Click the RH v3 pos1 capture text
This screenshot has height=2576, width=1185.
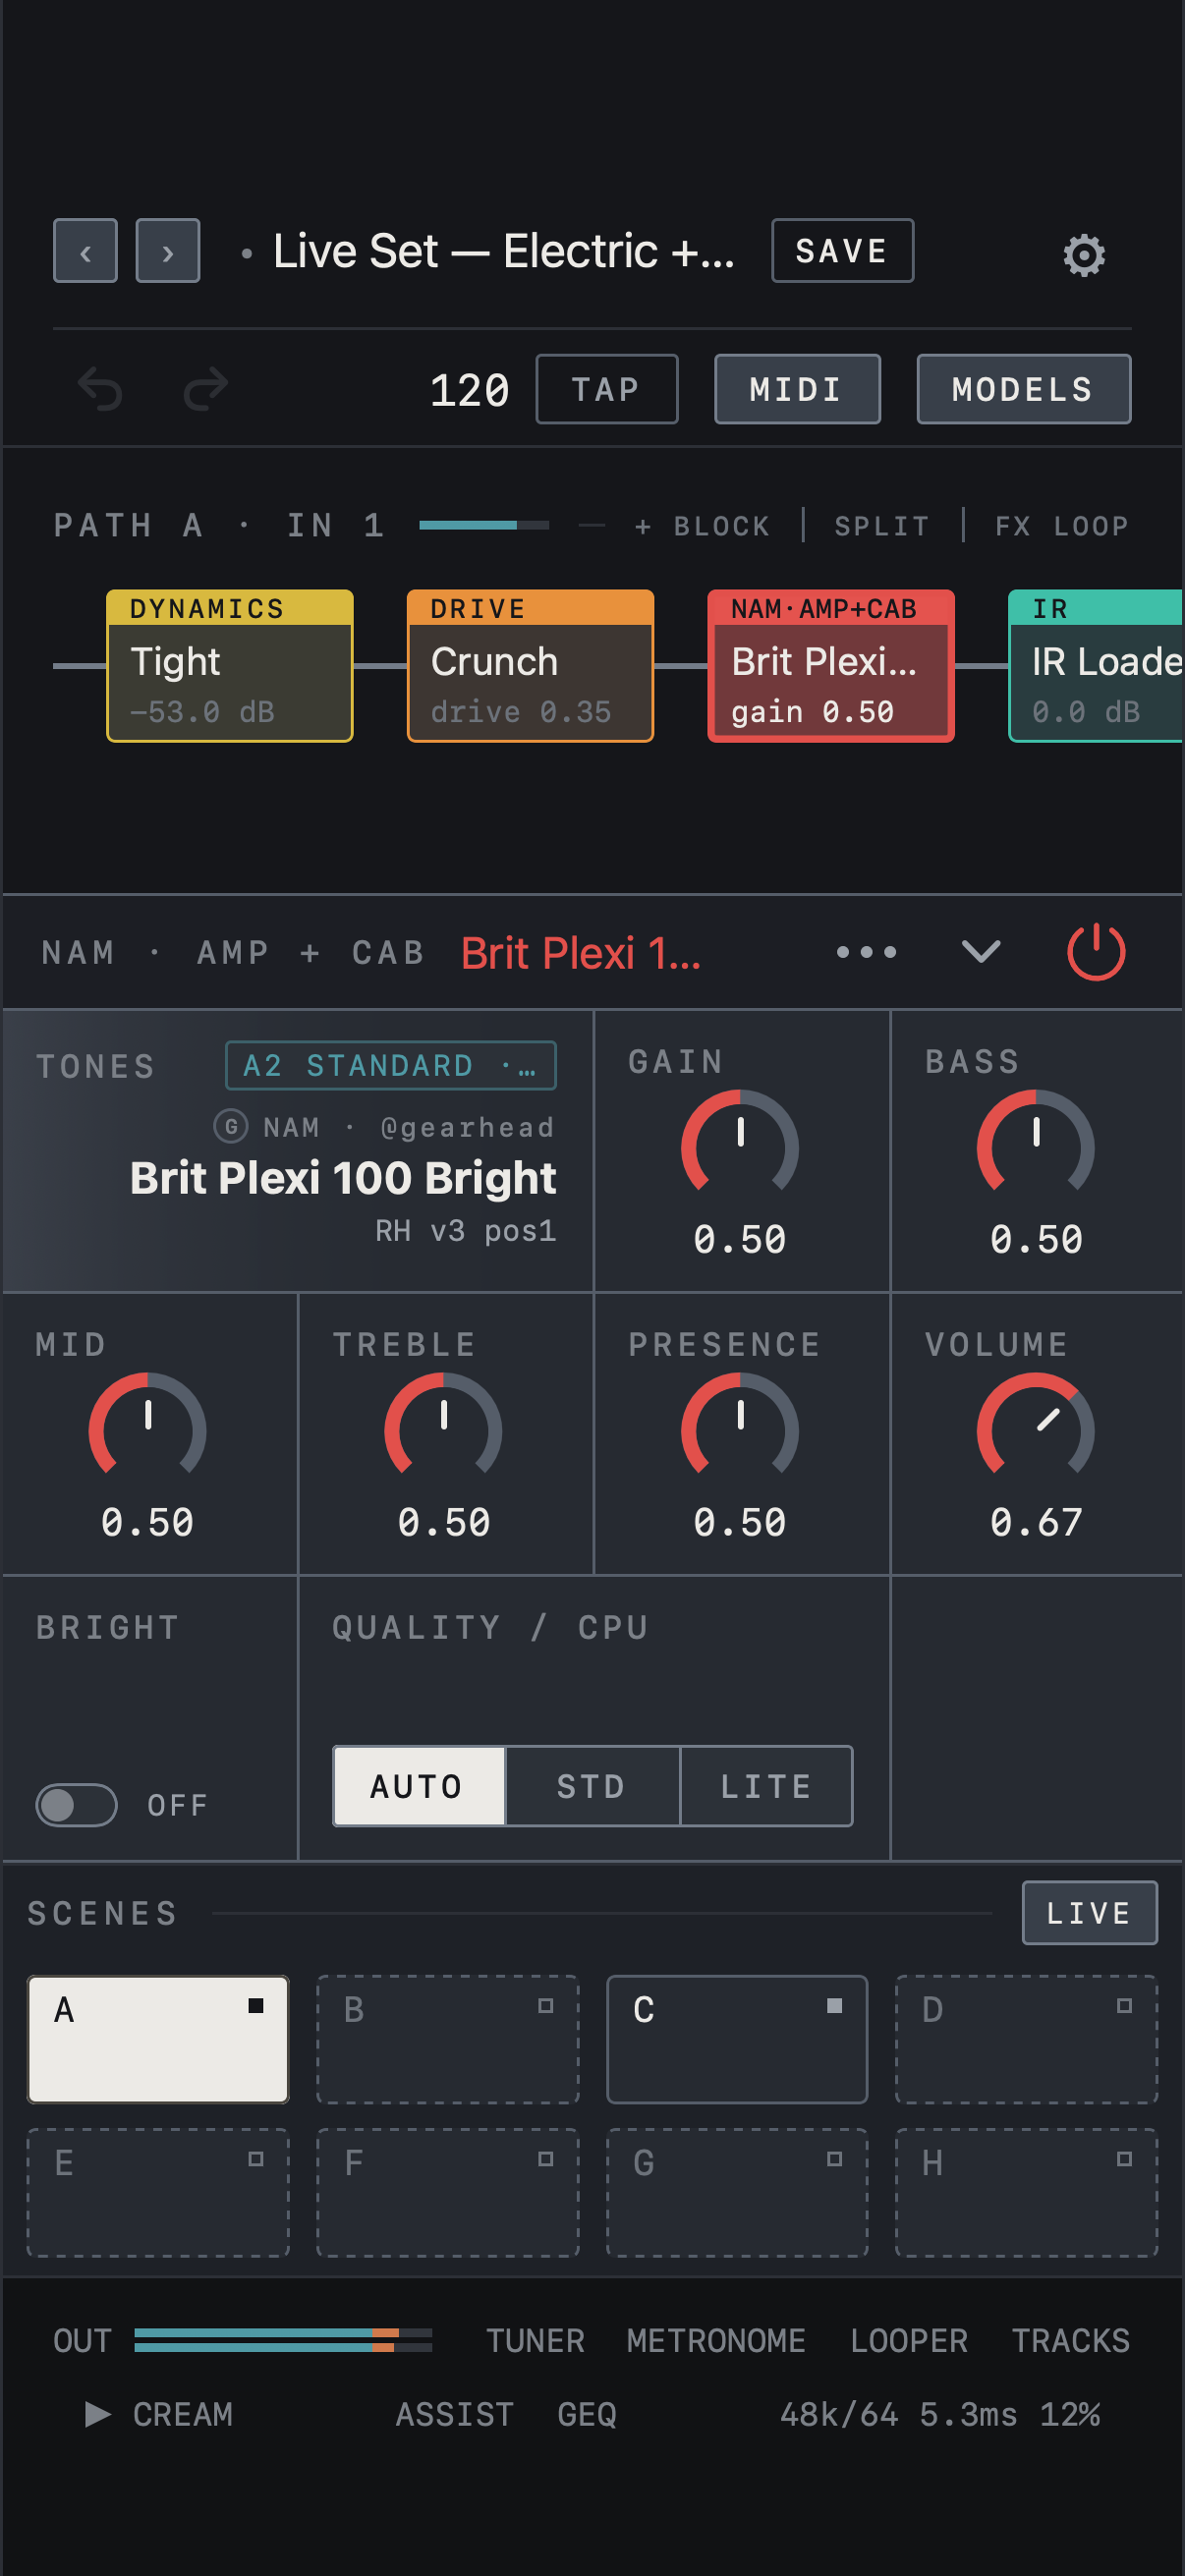pyautogui.click(x=466, y=1231)
